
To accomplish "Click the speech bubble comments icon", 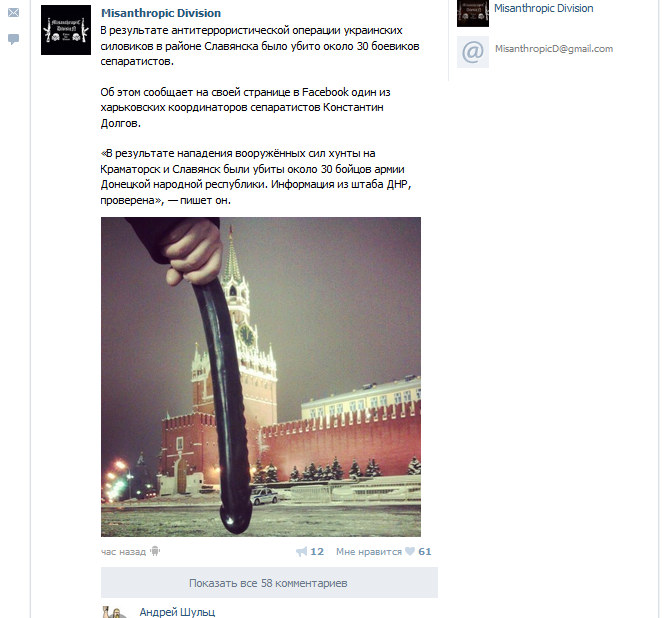I will coord(13,39).
